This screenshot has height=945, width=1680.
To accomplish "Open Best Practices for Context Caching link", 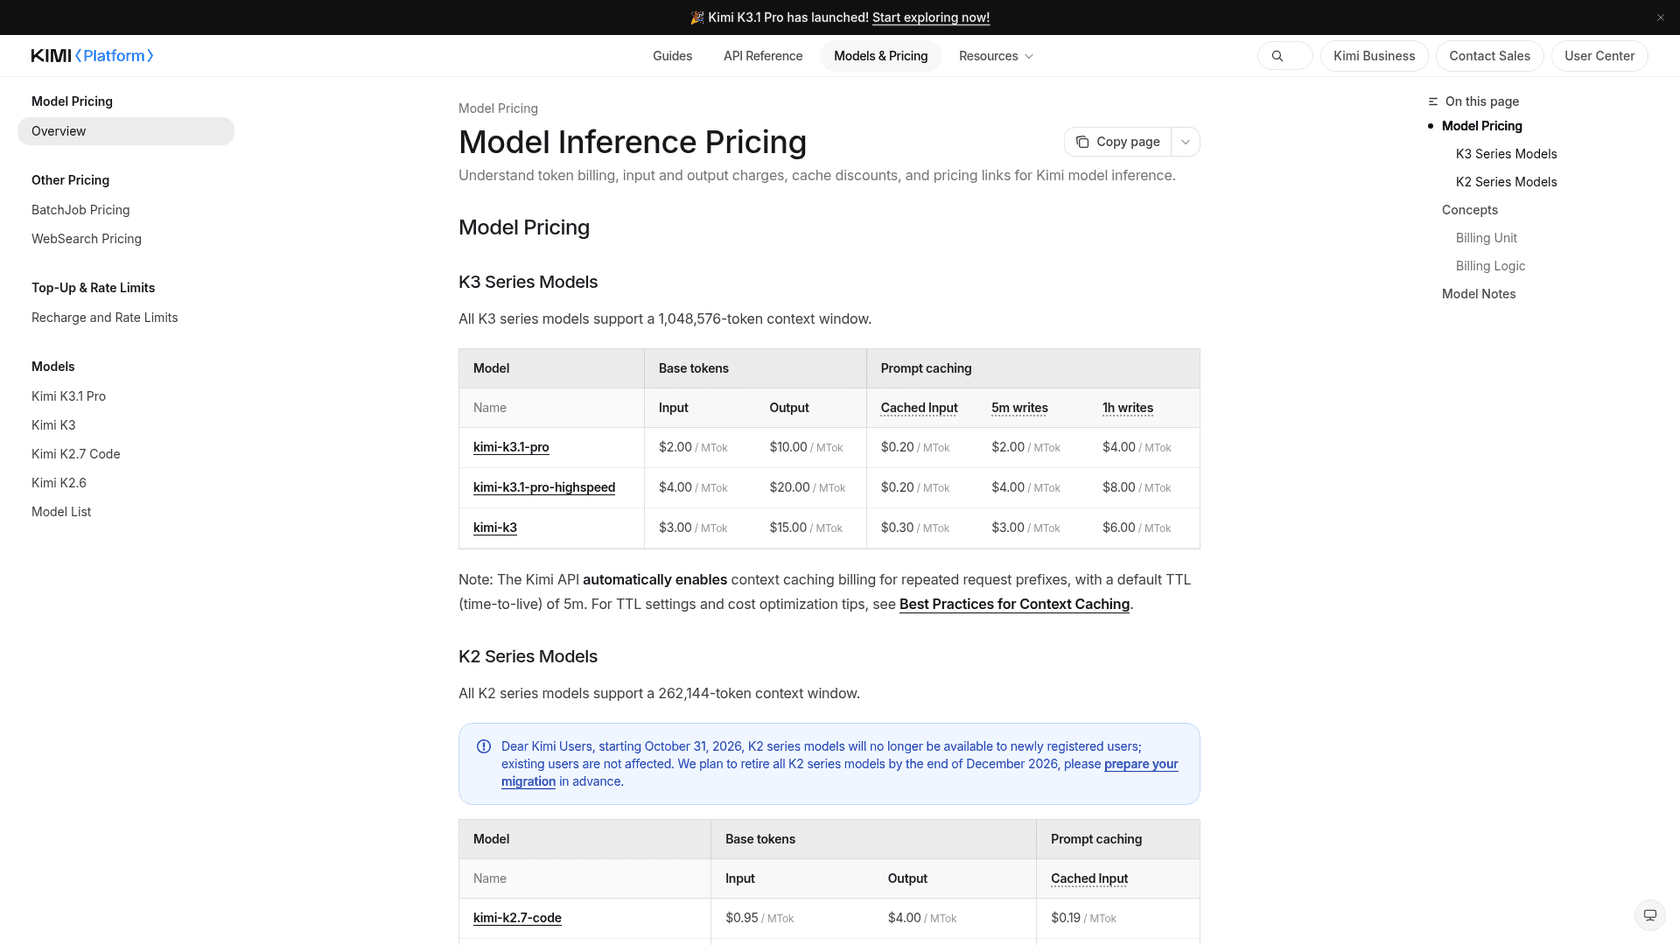I will click(1014, 604).
